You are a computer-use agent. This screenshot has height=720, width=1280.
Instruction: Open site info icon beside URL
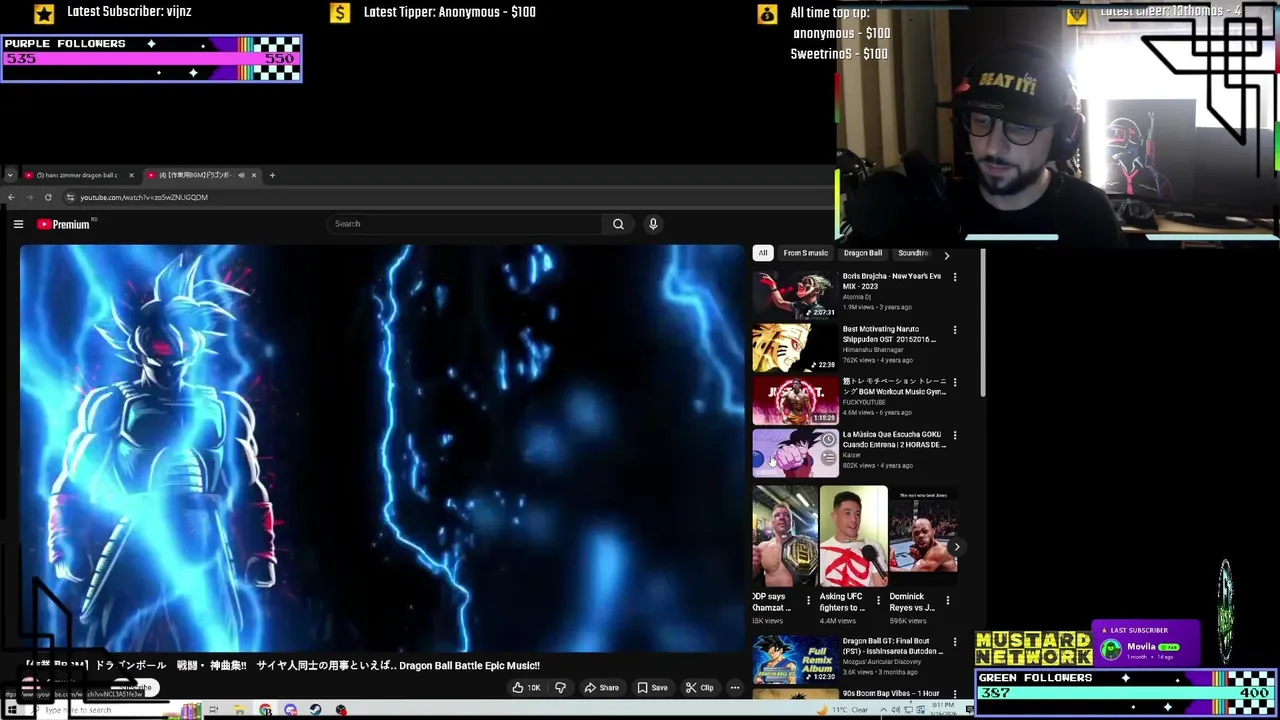(70, 197)
